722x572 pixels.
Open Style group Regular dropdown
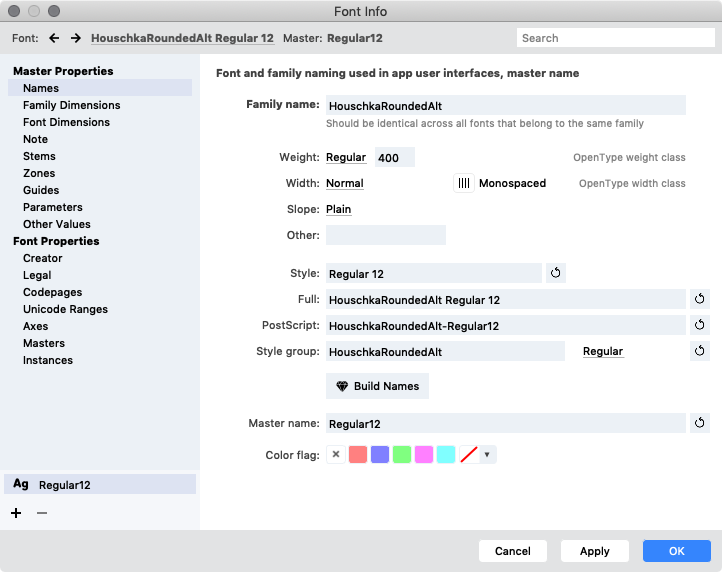[x=603, y=351]
